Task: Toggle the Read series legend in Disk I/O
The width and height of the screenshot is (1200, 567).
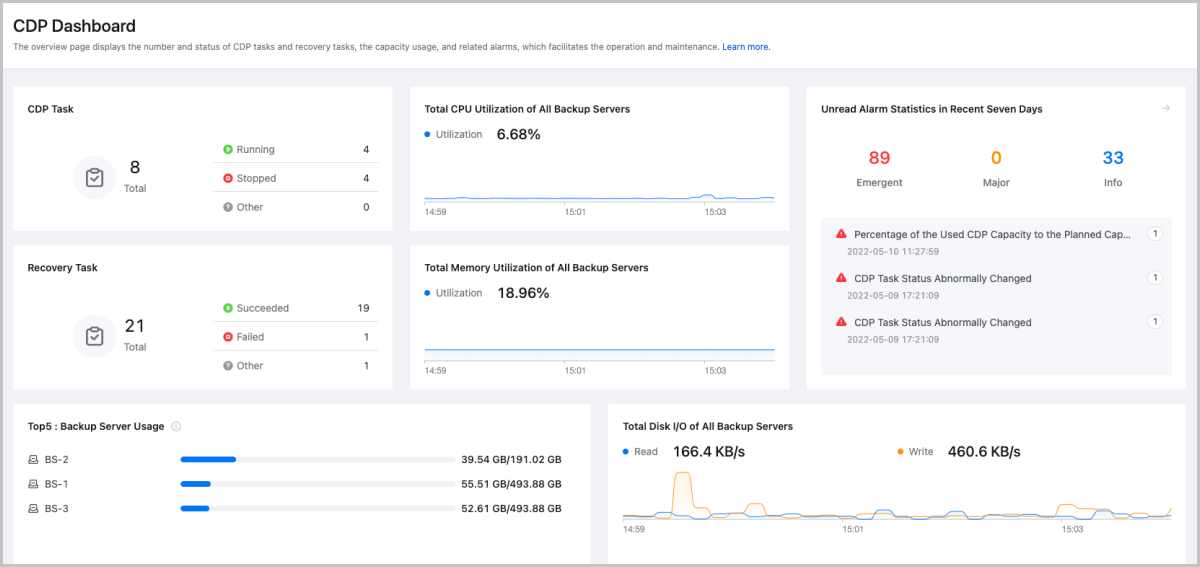Action: (x=639, y=452)
